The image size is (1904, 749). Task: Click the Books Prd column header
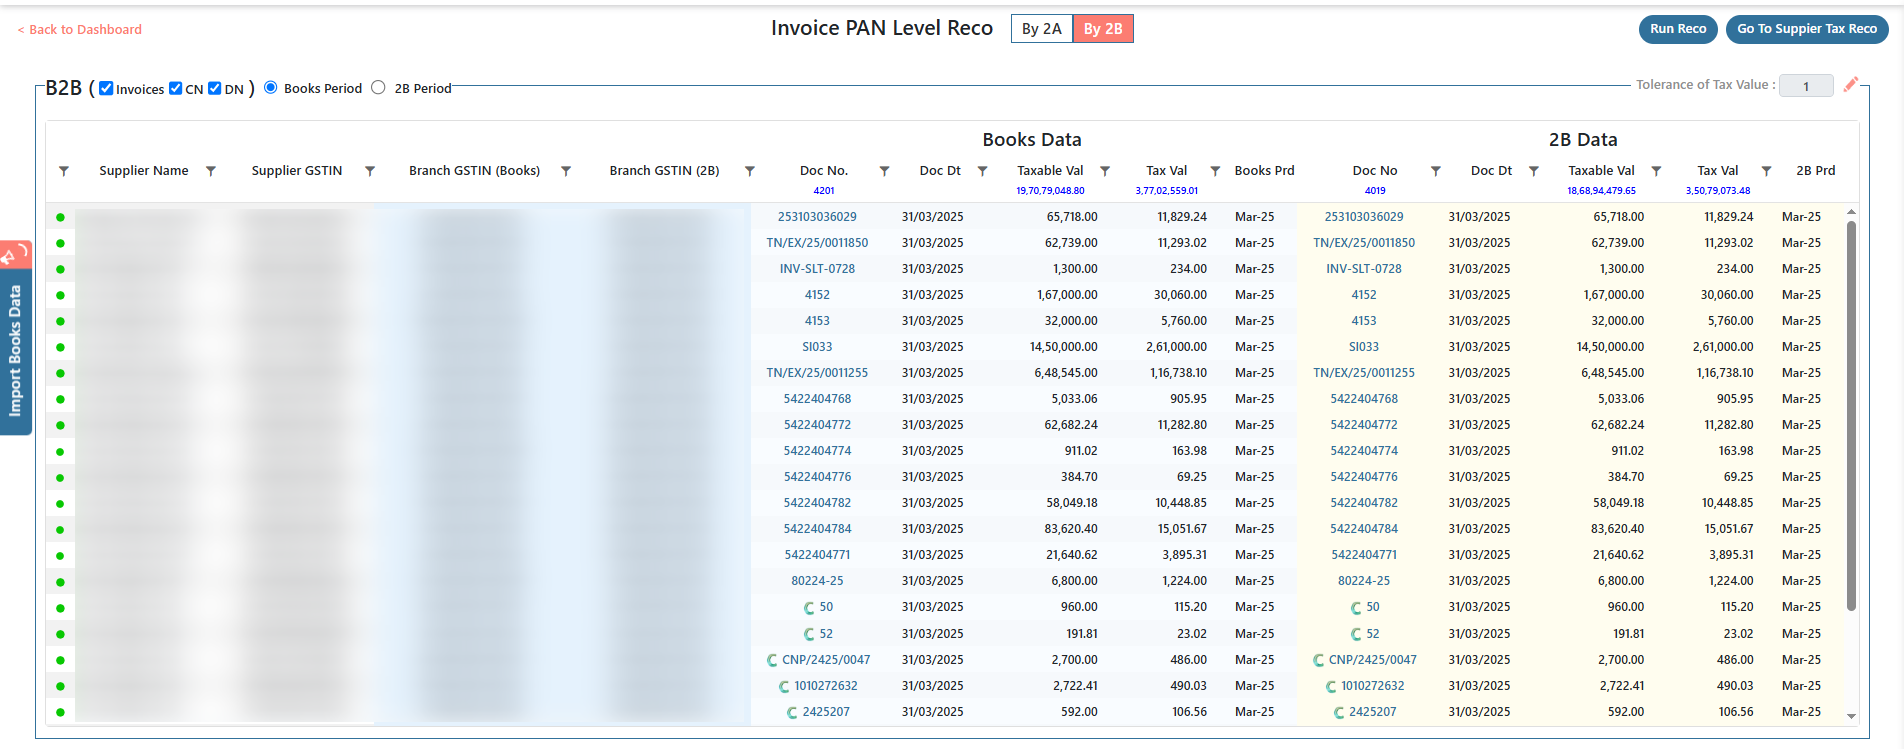coord(1264,171)
